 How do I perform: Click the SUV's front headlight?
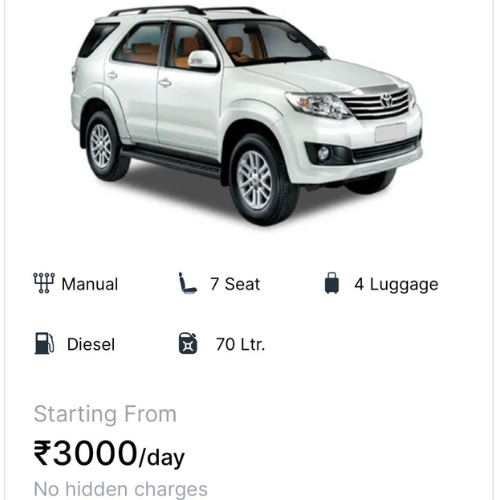point(318,105)
